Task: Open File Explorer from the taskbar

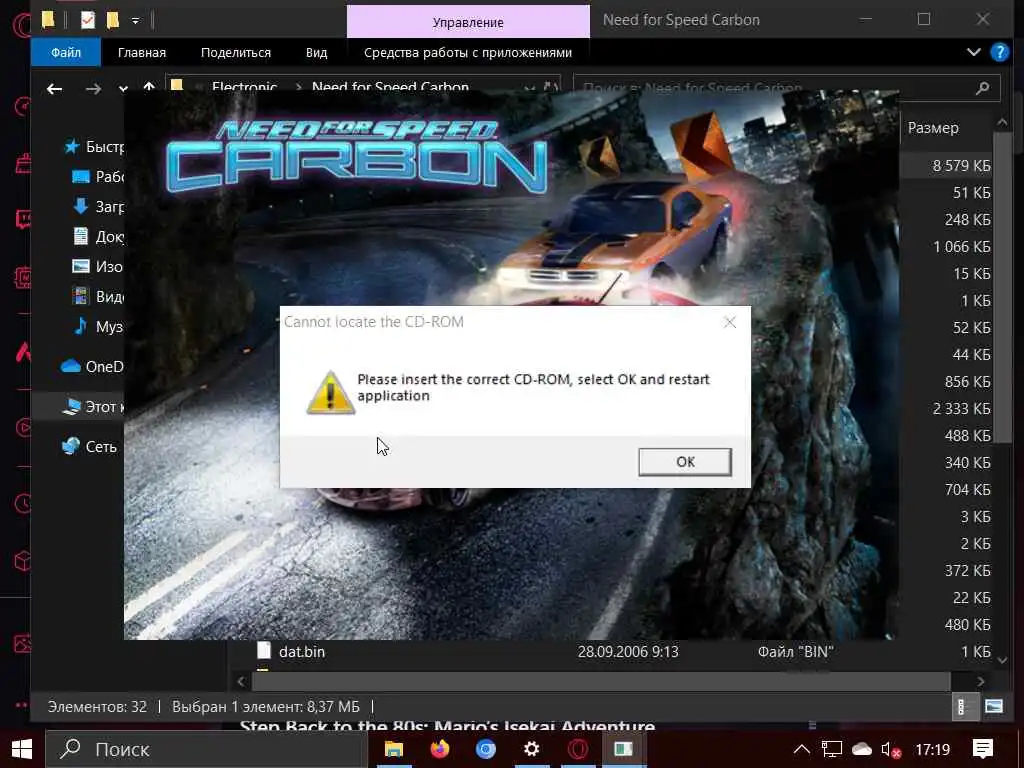Action: point(394,749)
